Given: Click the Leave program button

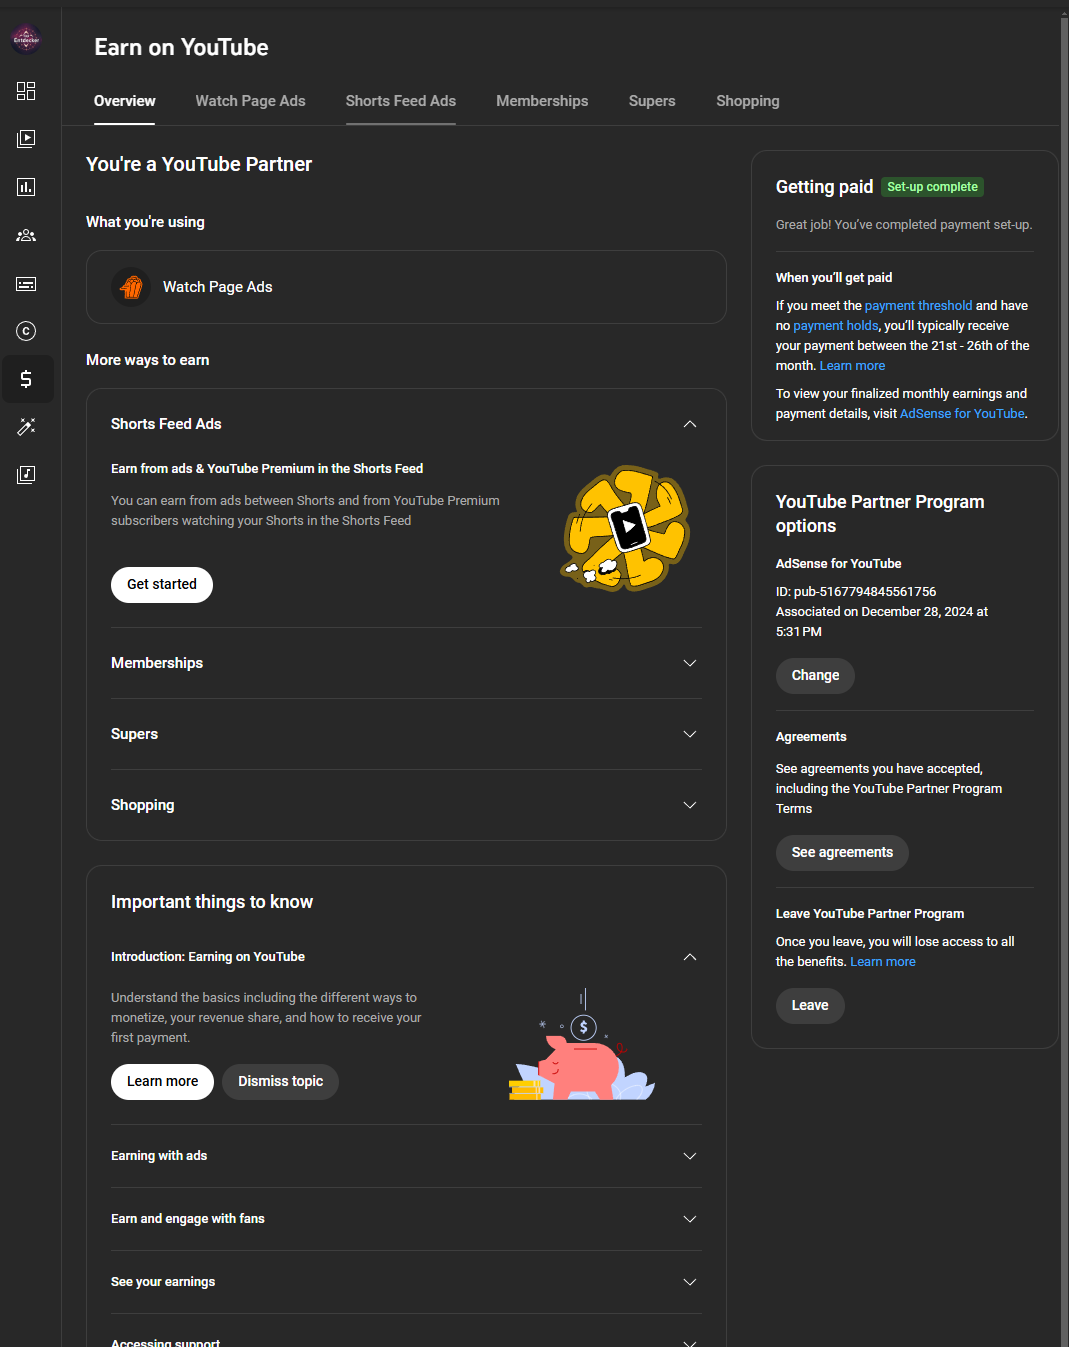Looking at the screenshot, I should click(x=810, y=1006).
